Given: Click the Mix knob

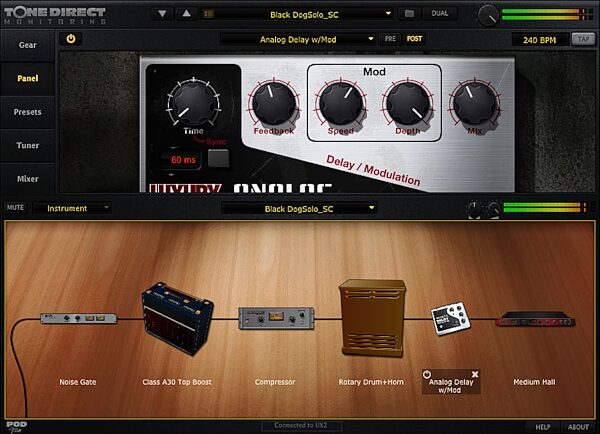Looking at the screenshot, I should tap(474, 103).
